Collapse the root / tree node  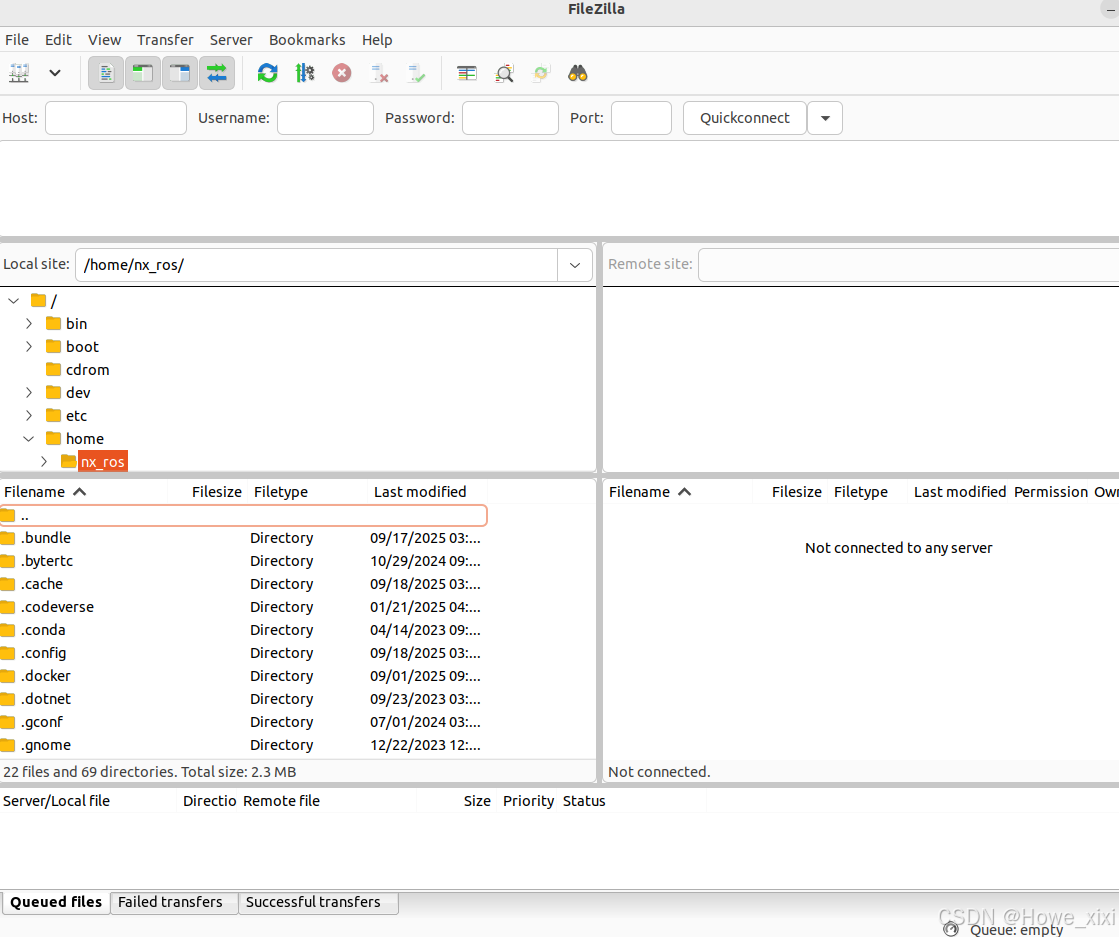click(14, 300)
